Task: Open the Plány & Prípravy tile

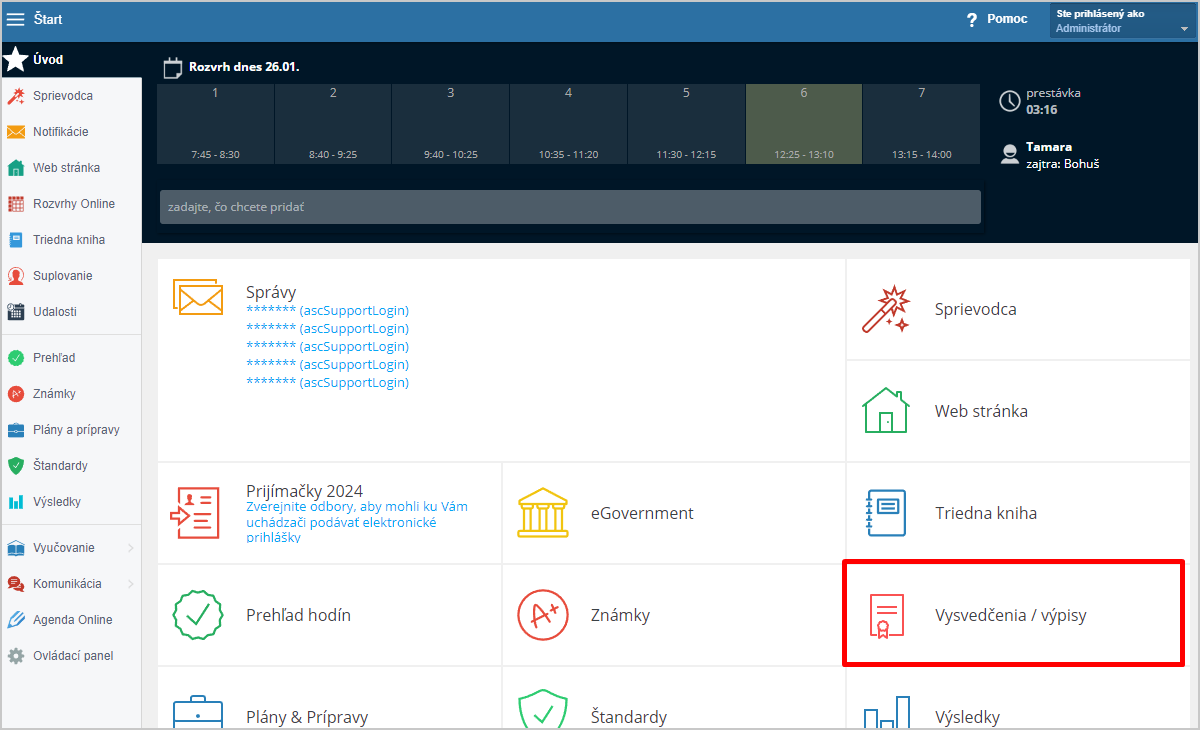Action: point(330,699)
